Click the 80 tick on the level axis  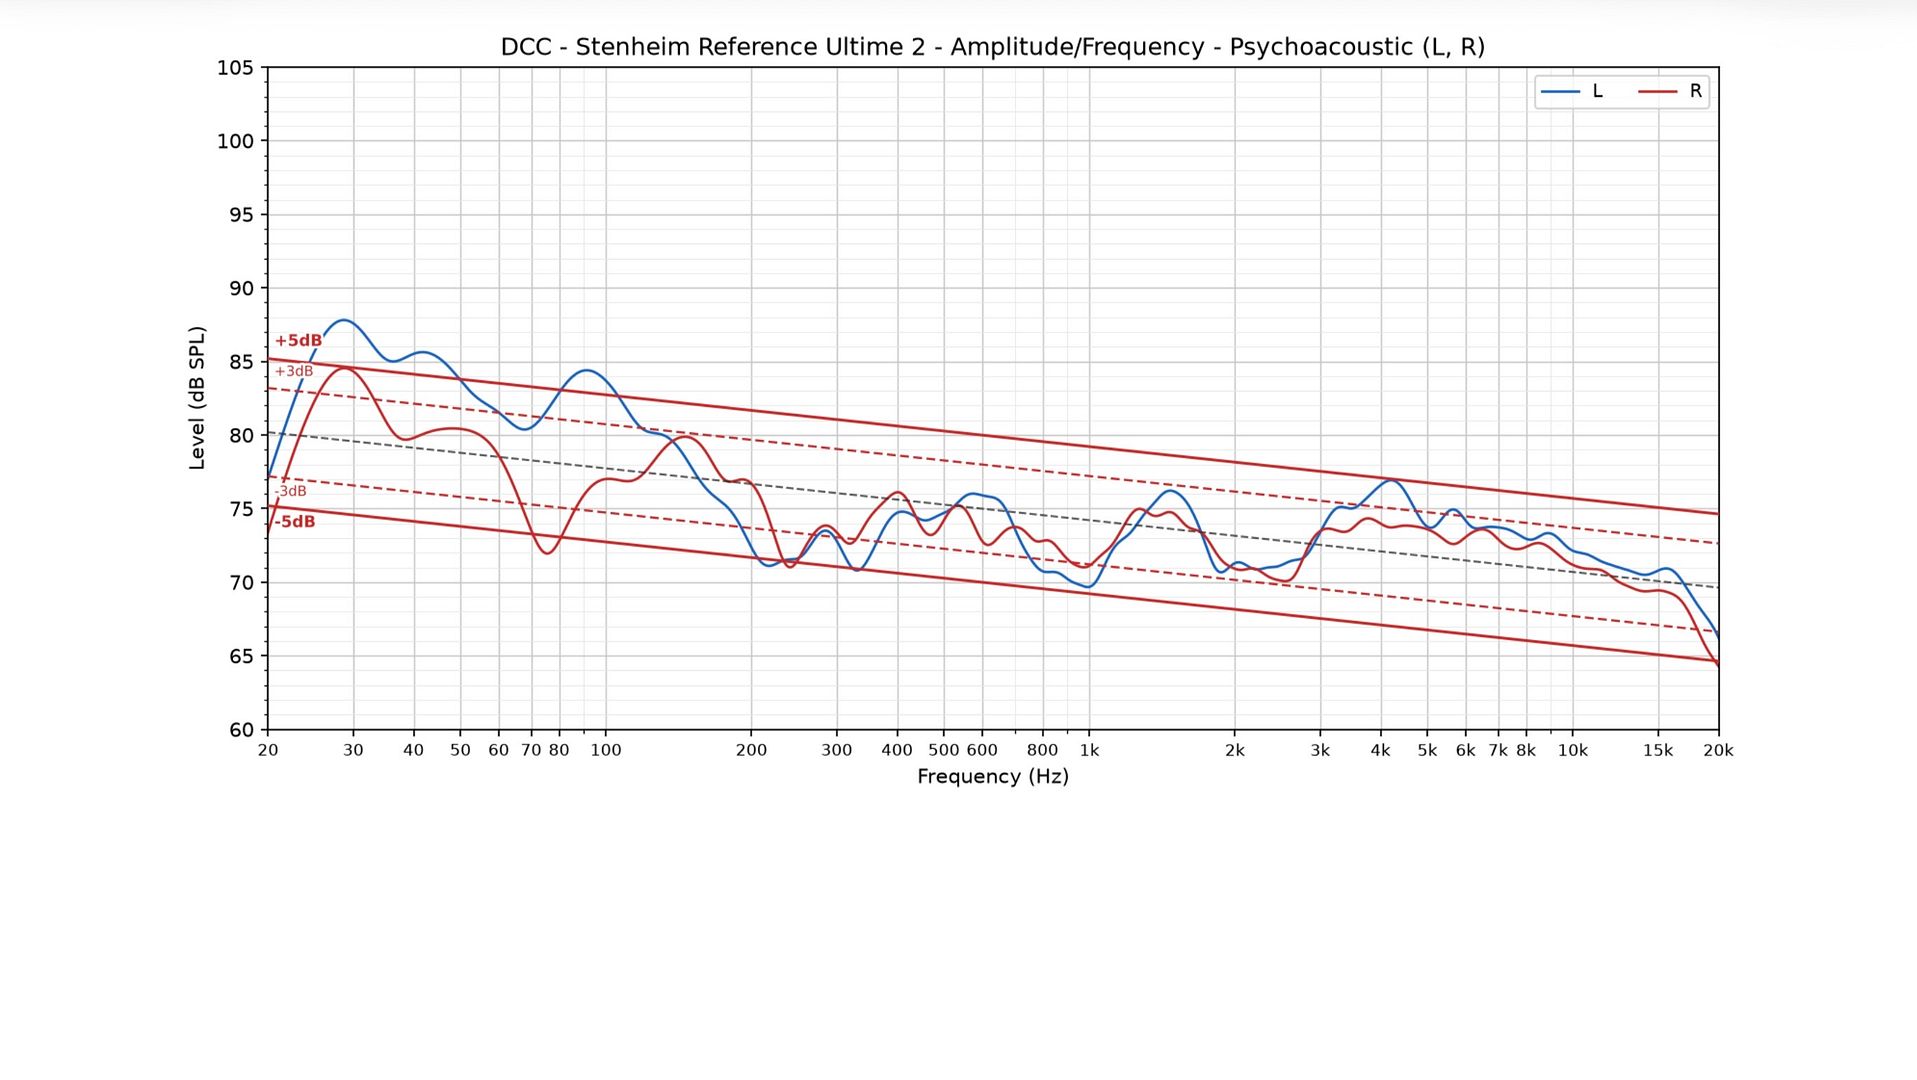click(242, 436)
